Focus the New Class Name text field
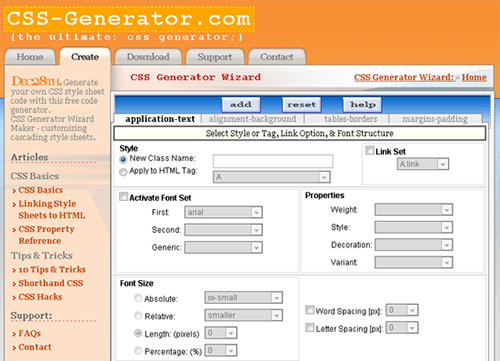Screen dimensions: 500x361 coord(273,161)
